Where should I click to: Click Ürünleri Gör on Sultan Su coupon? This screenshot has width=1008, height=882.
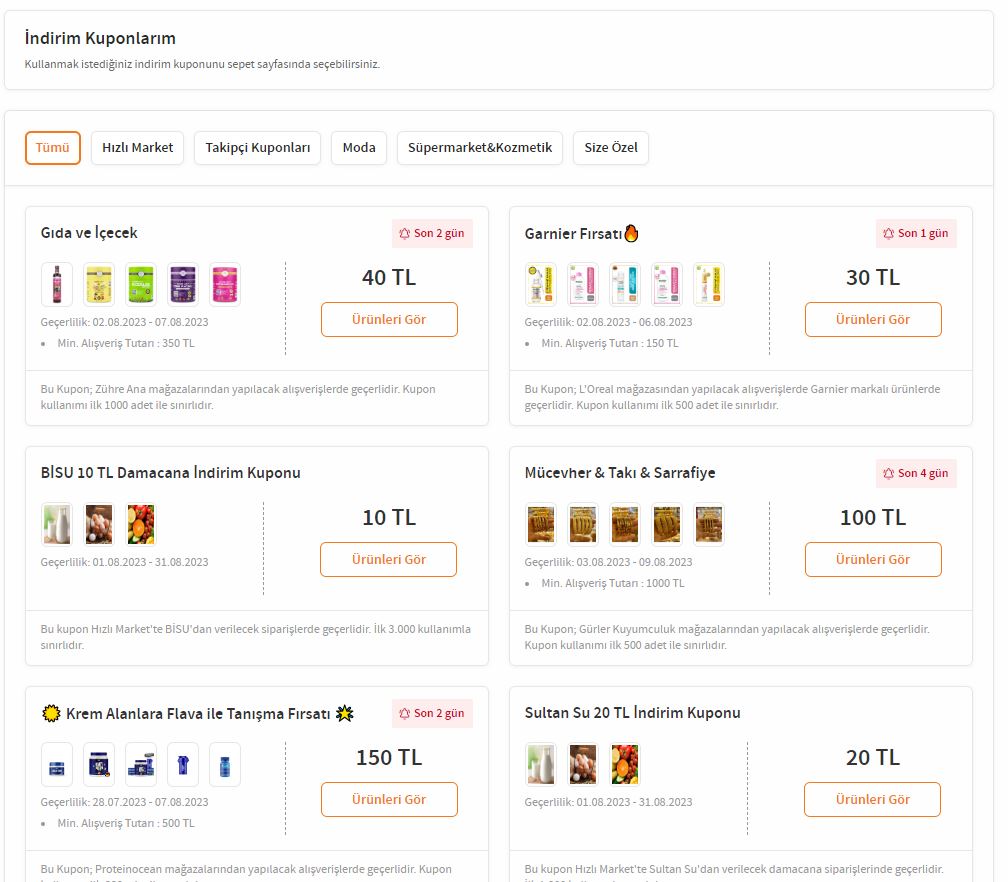872,800
